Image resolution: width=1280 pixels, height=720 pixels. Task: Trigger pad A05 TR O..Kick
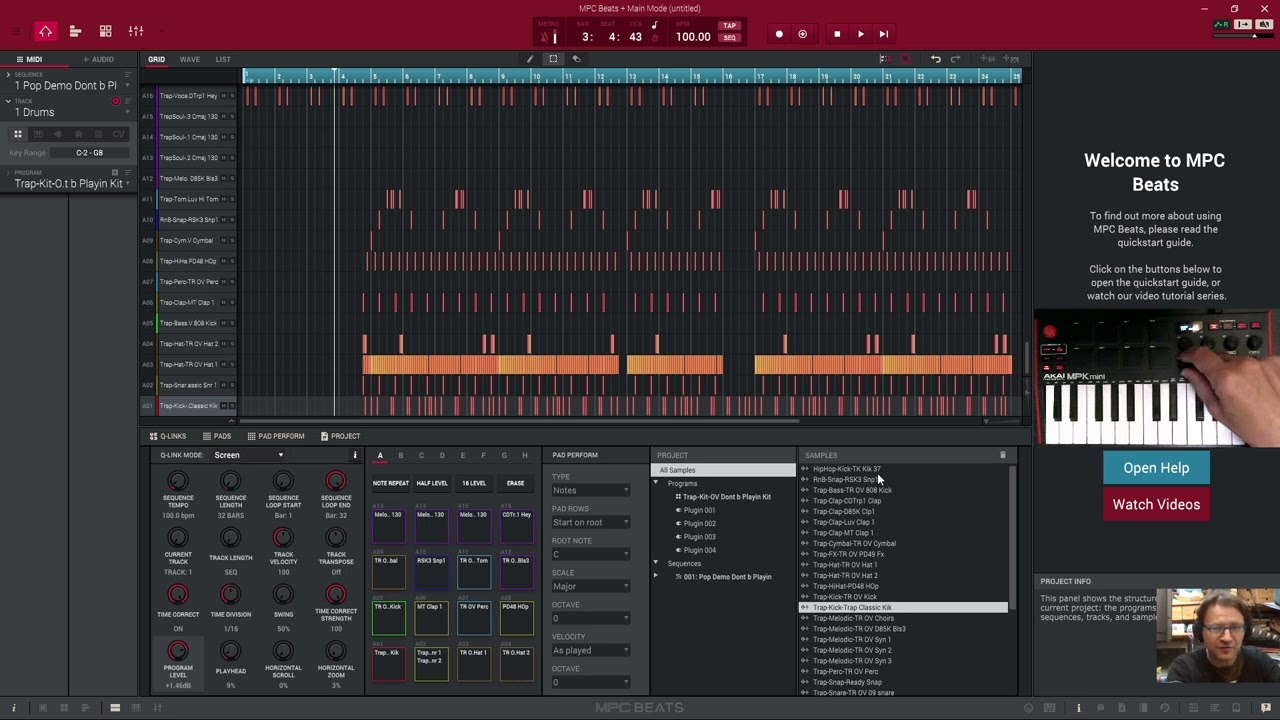pyautogui.click(x=389, y=617)
